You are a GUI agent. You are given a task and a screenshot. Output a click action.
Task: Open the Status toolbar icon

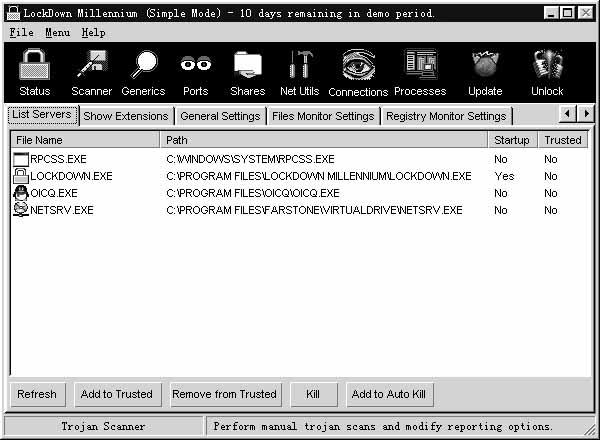[x=34, y=72]
